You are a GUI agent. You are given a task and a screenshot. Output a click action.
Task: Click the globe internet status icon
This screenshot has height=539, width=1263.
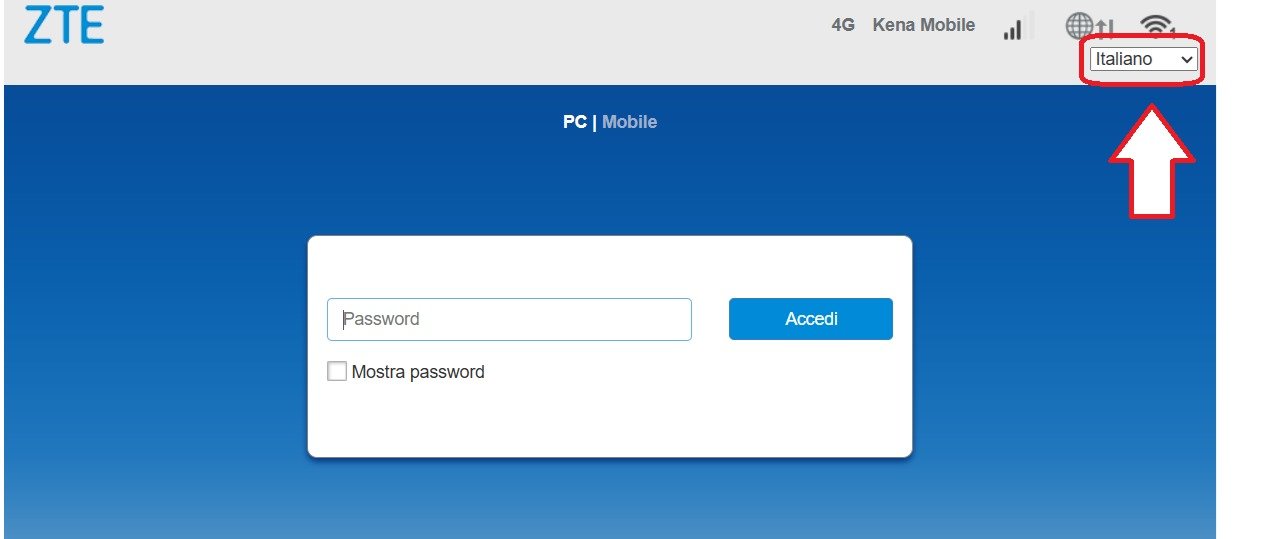click(1079, 26)
